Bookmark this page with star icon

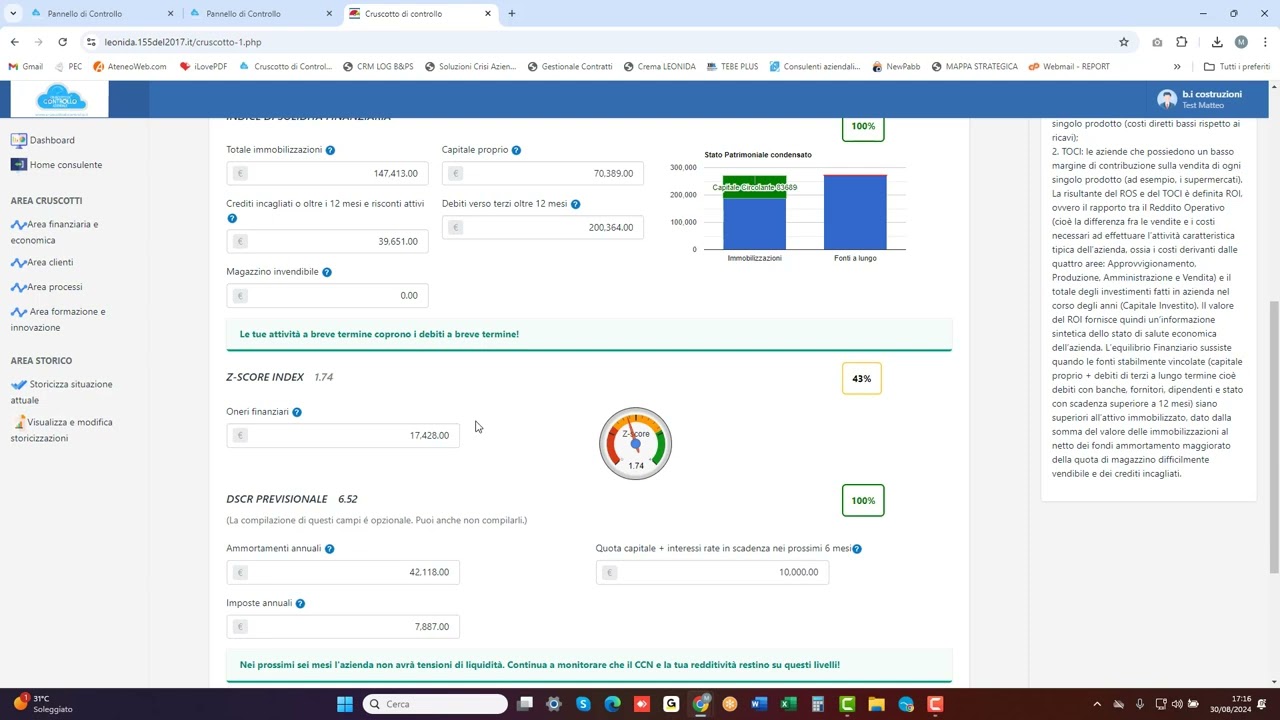(1124, 42)
